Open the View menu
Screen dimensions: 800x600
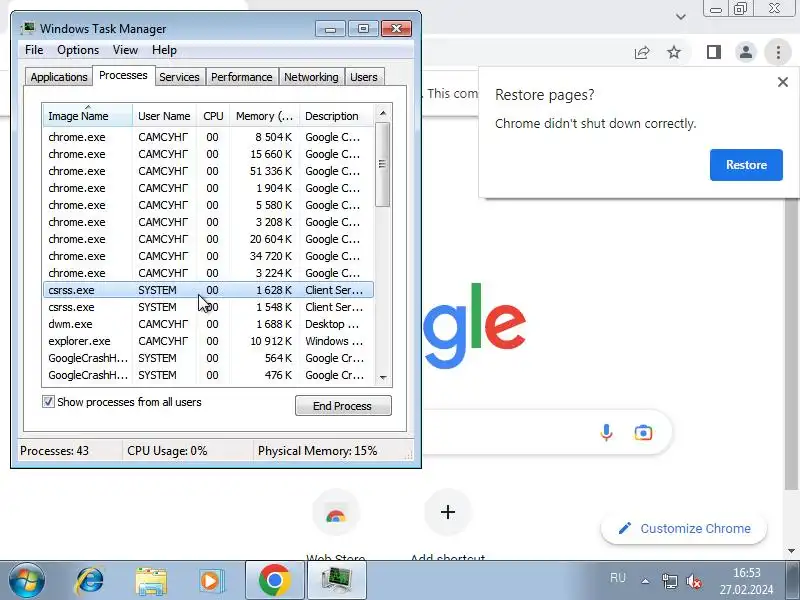tap(125, 50)
